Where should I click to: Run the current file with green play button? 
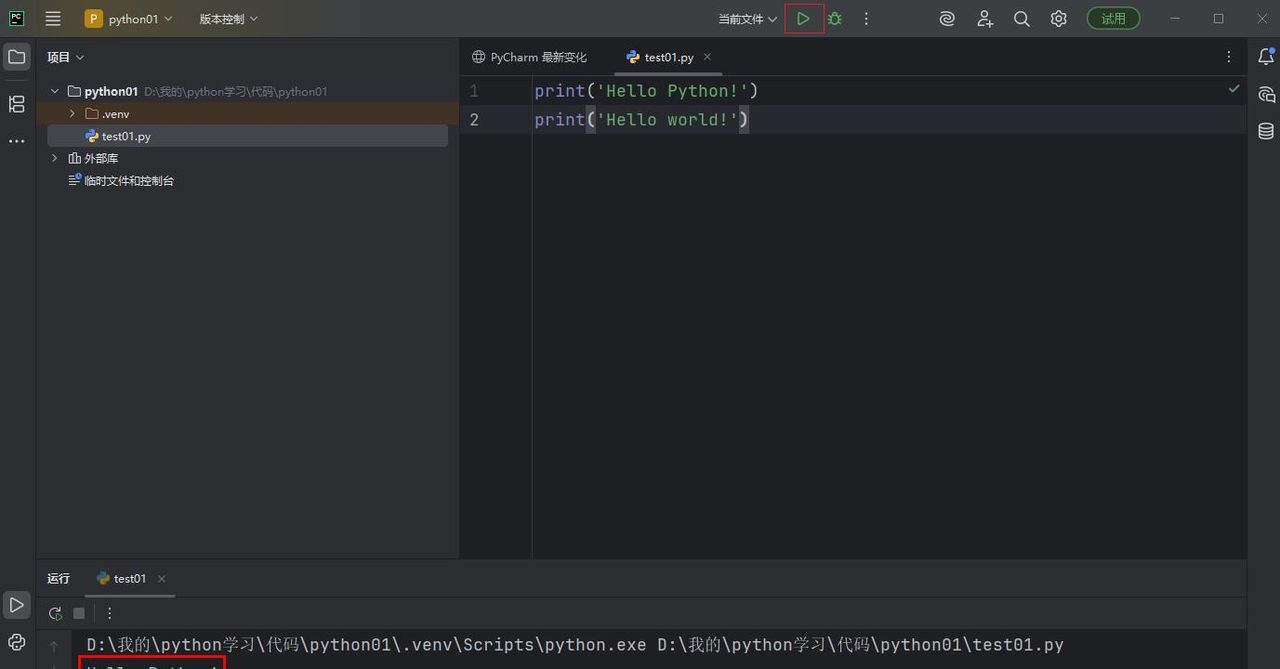pos(803,19)
